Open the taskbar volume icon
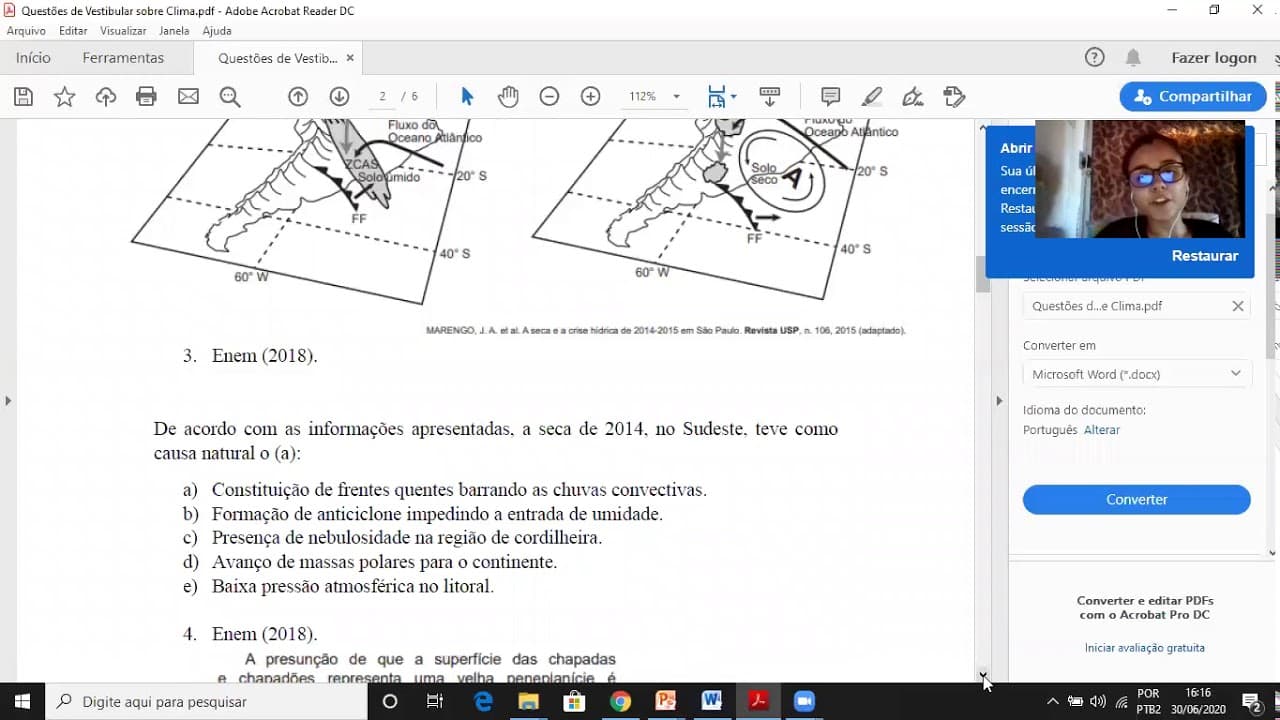This screenshot has width=1280, height=720. point(1098,702)
